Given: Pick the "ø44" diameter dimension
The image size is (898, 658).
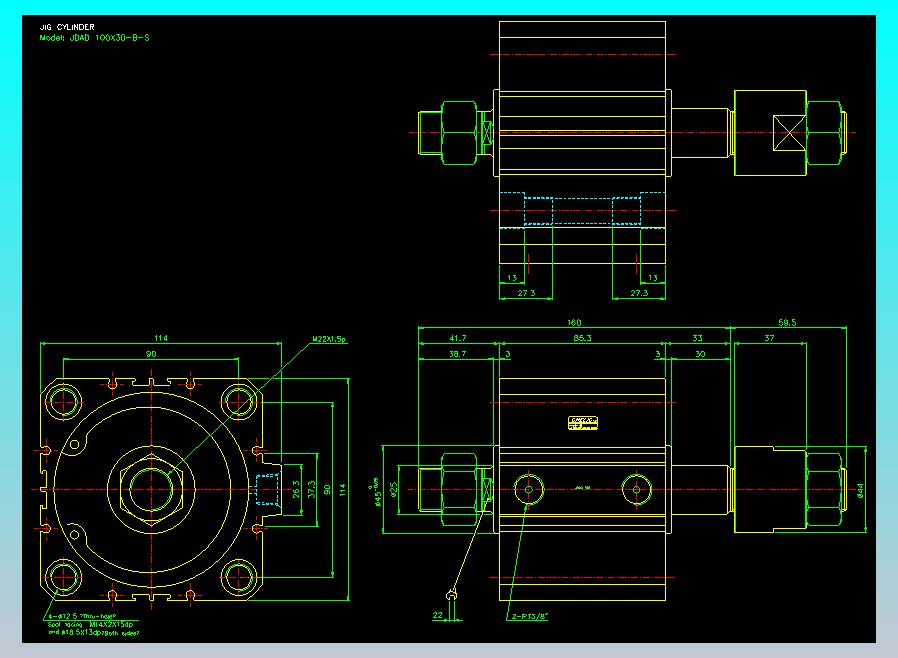Looking at the screenshot, I should tap(860, 490).
